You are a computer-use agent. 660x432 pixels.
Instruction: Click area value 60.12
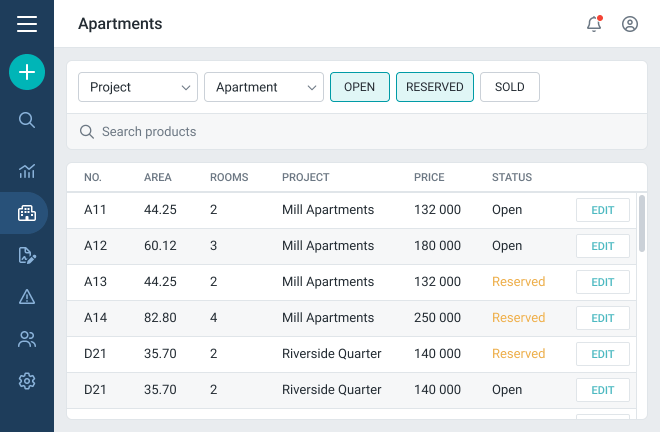coord(160,245)
